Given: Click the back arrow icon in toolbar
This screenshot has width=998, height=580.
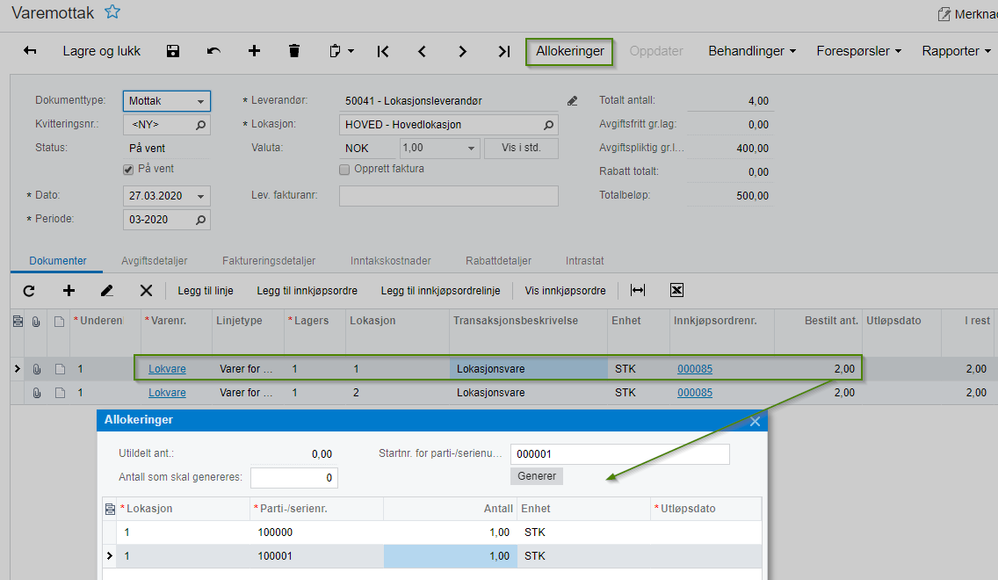Looking at the screenshot, I should tap(30, 51).
